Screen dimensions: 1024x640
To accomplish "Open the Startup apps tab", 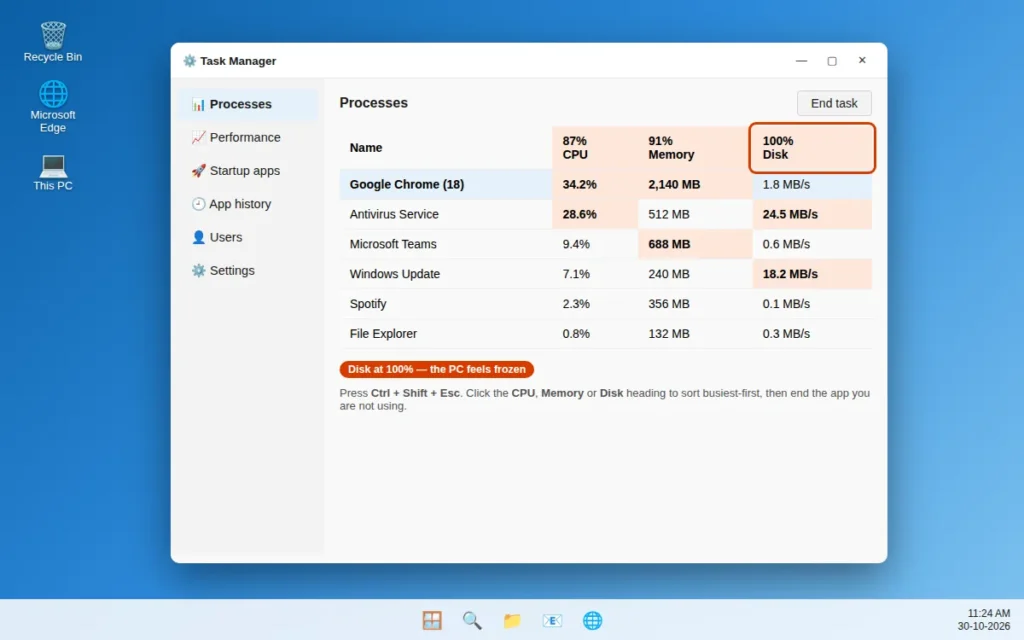I will 248,170.
